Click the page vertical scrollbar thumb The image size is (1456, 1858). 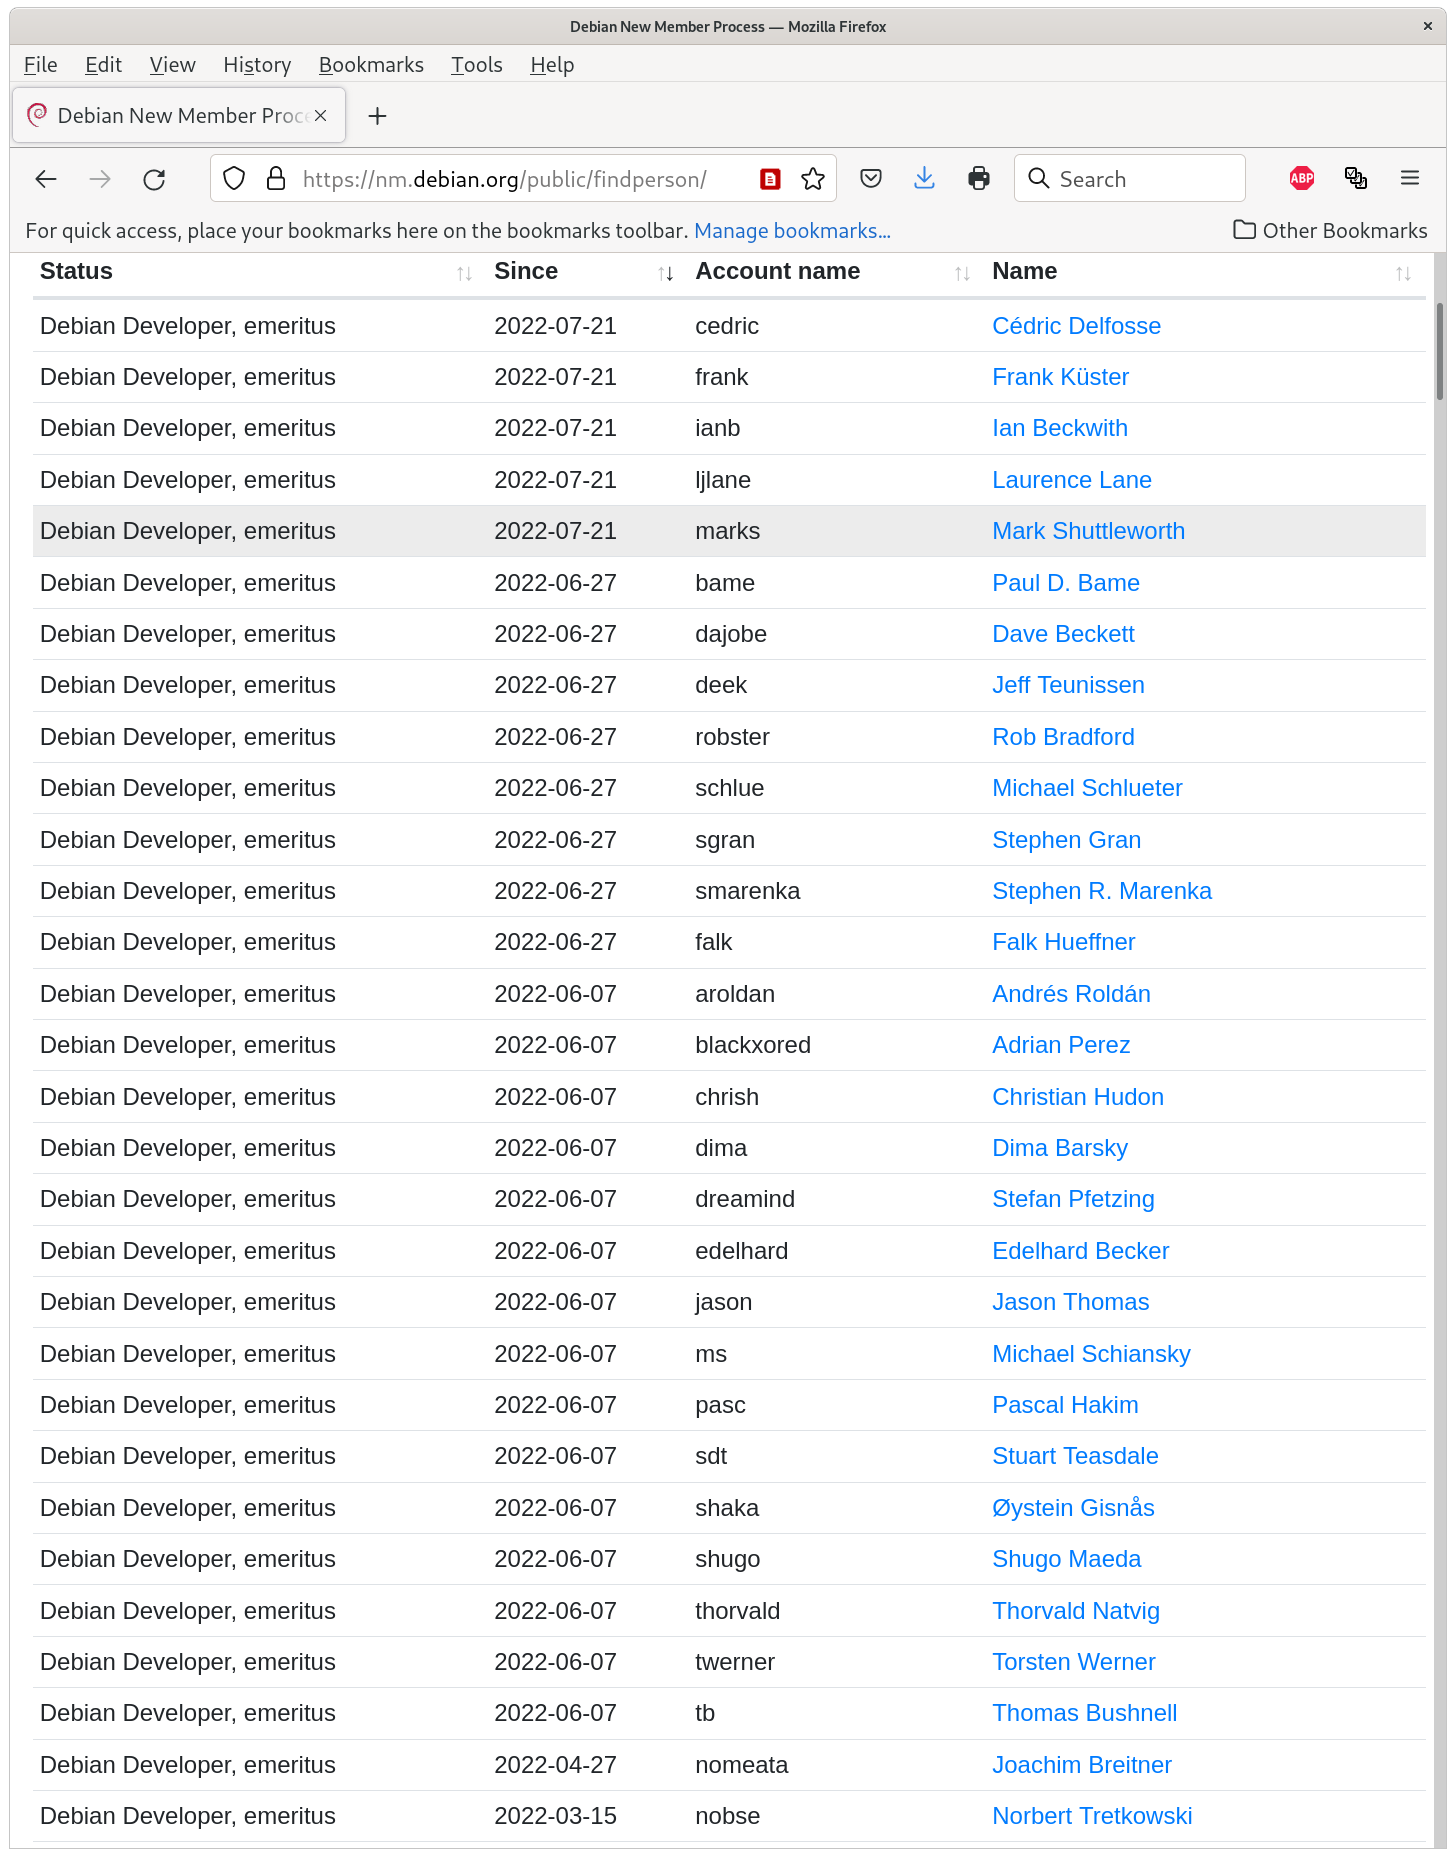[1439, 350]
